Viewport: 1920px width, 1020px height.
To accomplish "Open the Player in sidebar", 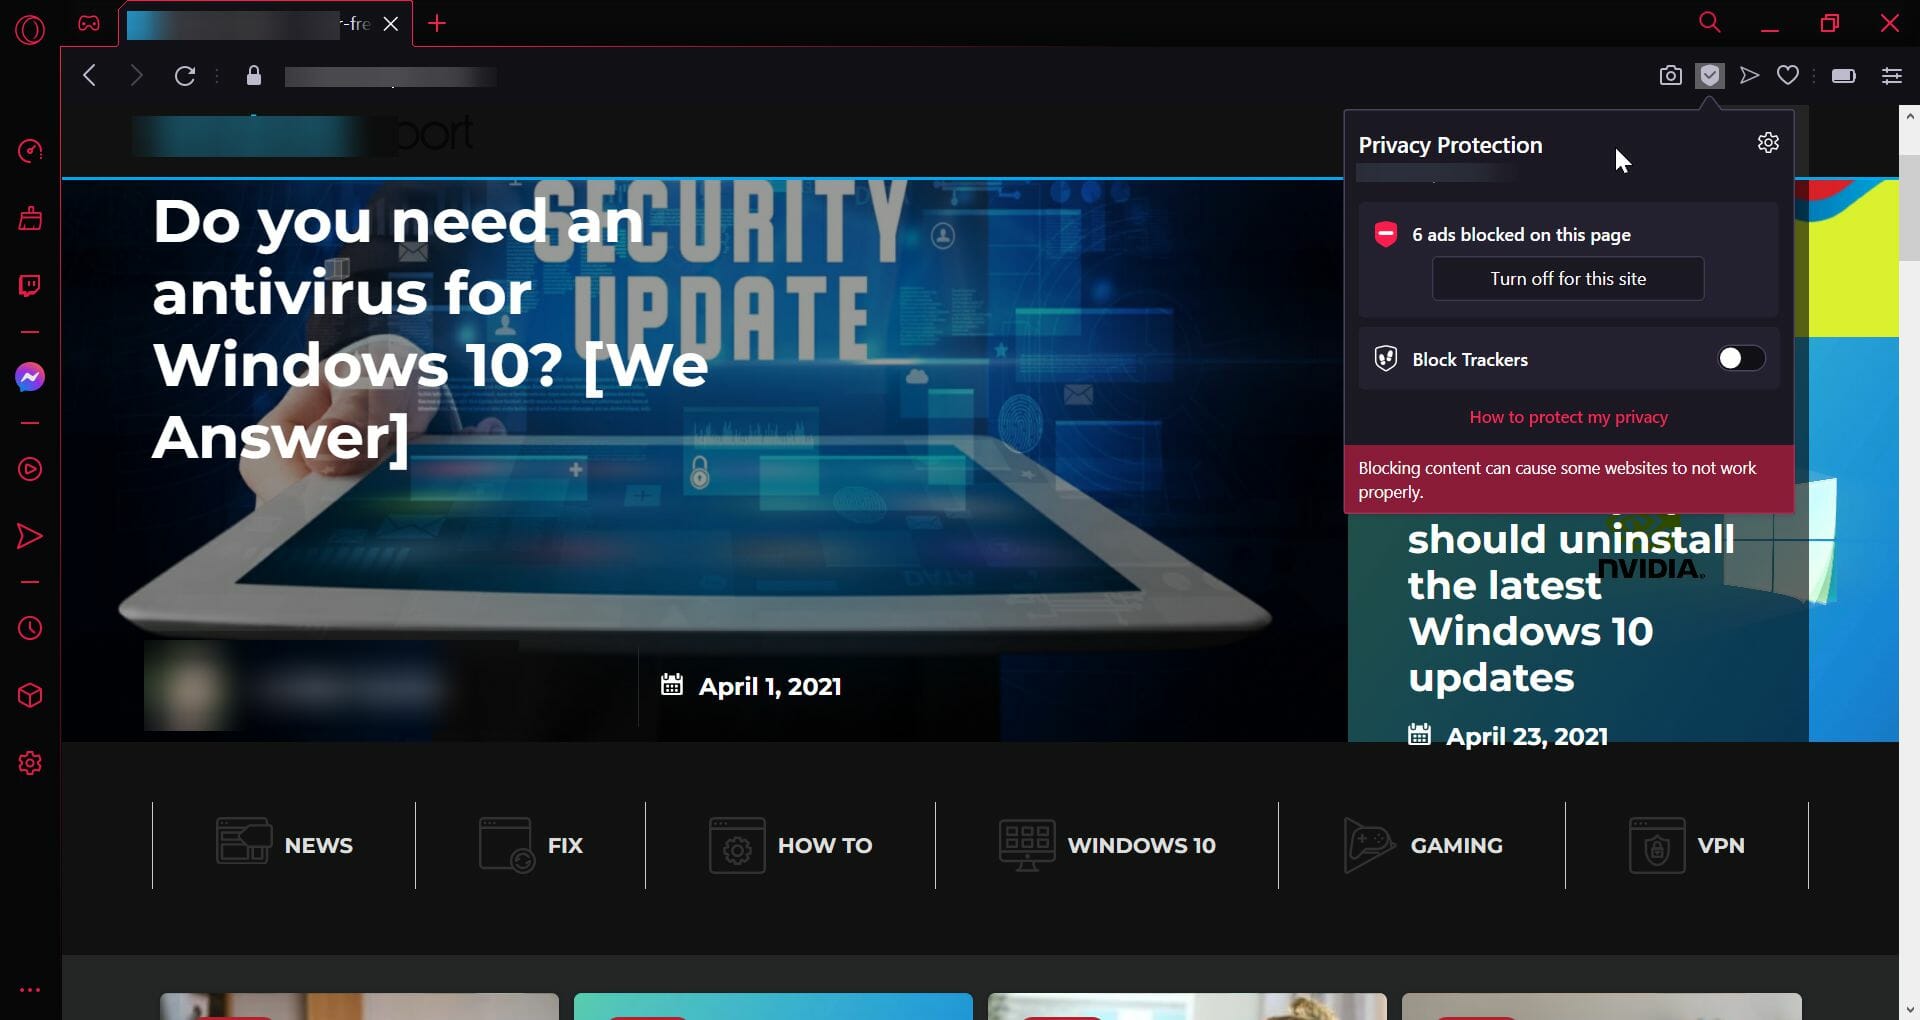I will [30, 469].
